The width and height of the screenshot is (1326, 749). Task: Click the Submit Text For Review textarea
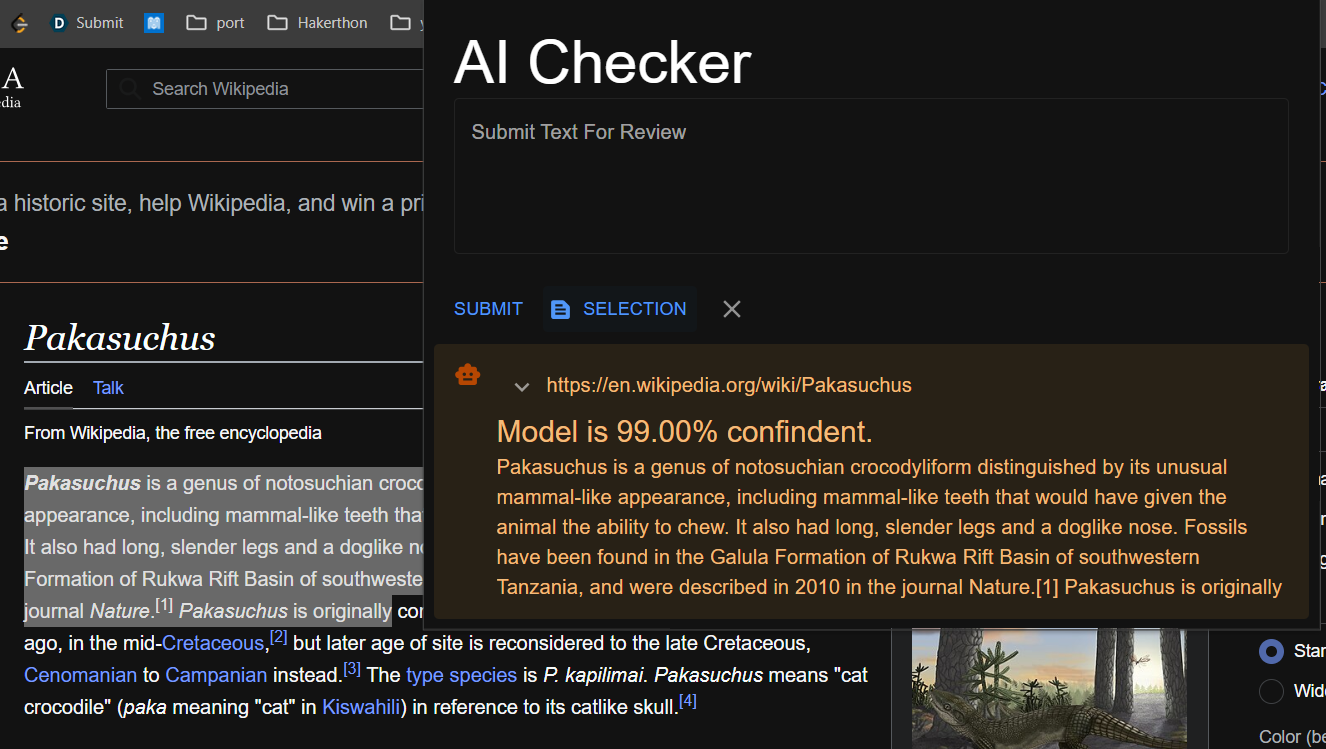(x=871, y=176)
